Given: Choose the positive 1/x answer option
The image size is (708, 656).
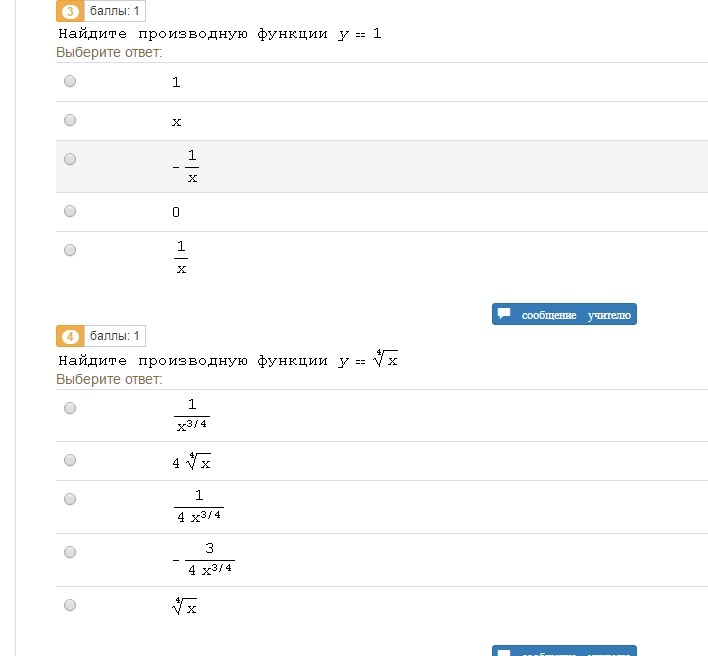Looking at the screenshot, I should (x=70, y=250).
